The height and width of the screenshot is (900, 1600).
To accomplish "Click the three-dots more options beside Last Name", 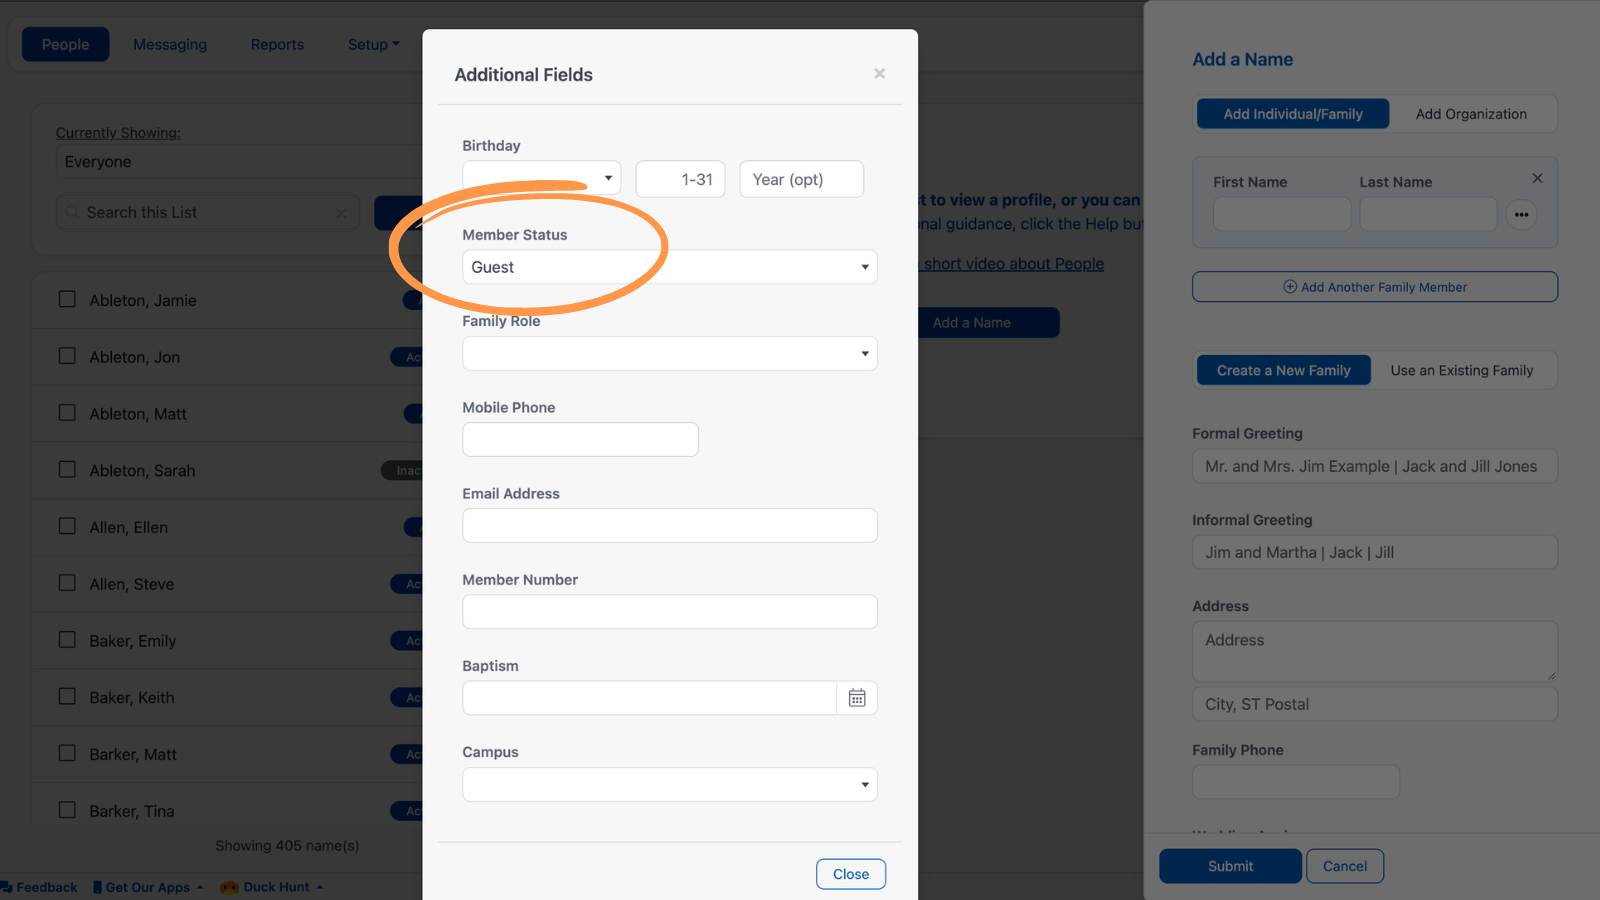I will (1521, 214).
